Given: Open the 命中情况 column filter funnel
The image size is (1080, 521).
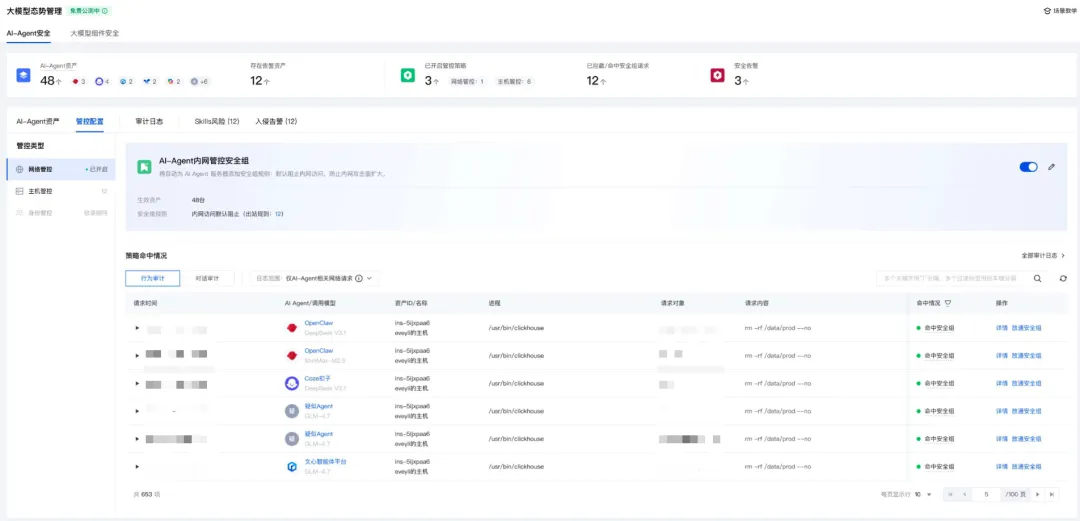Looking at the screenshot, I should (948, 303).
